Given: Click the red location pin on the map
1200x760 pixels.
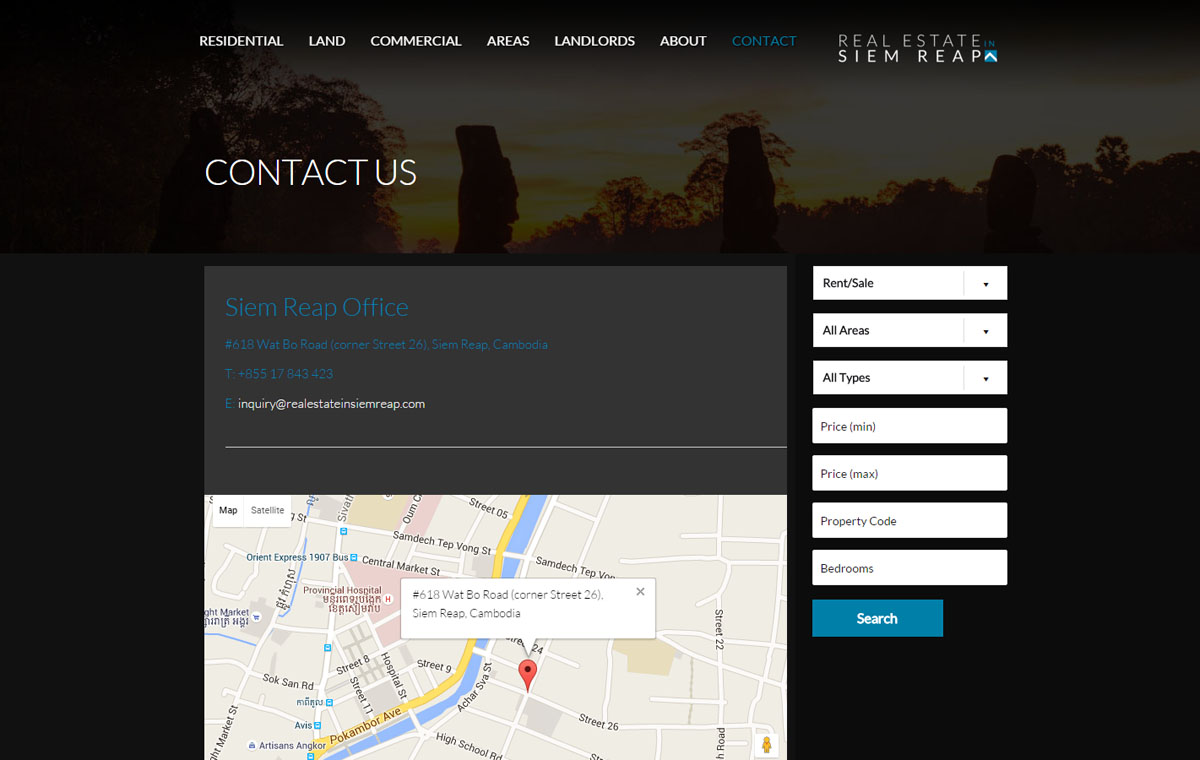Looking at the screenshot, I should click(x=527, y=674).
